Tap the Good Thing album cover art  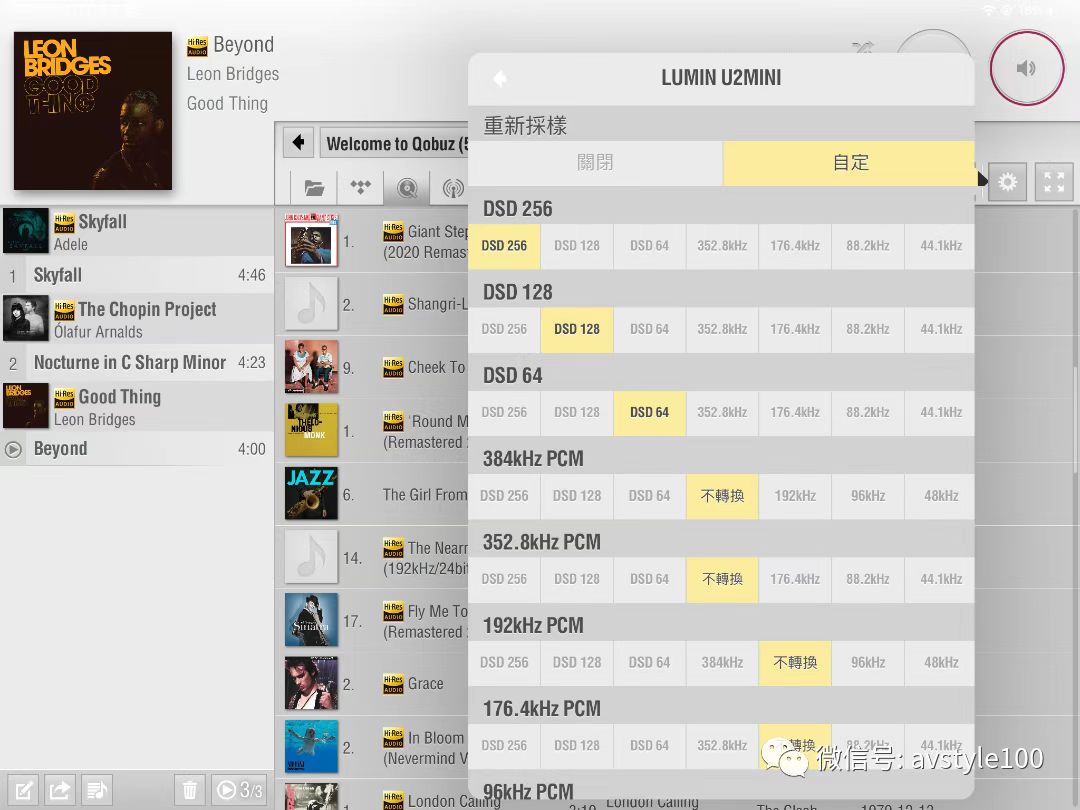pos(93,111)
